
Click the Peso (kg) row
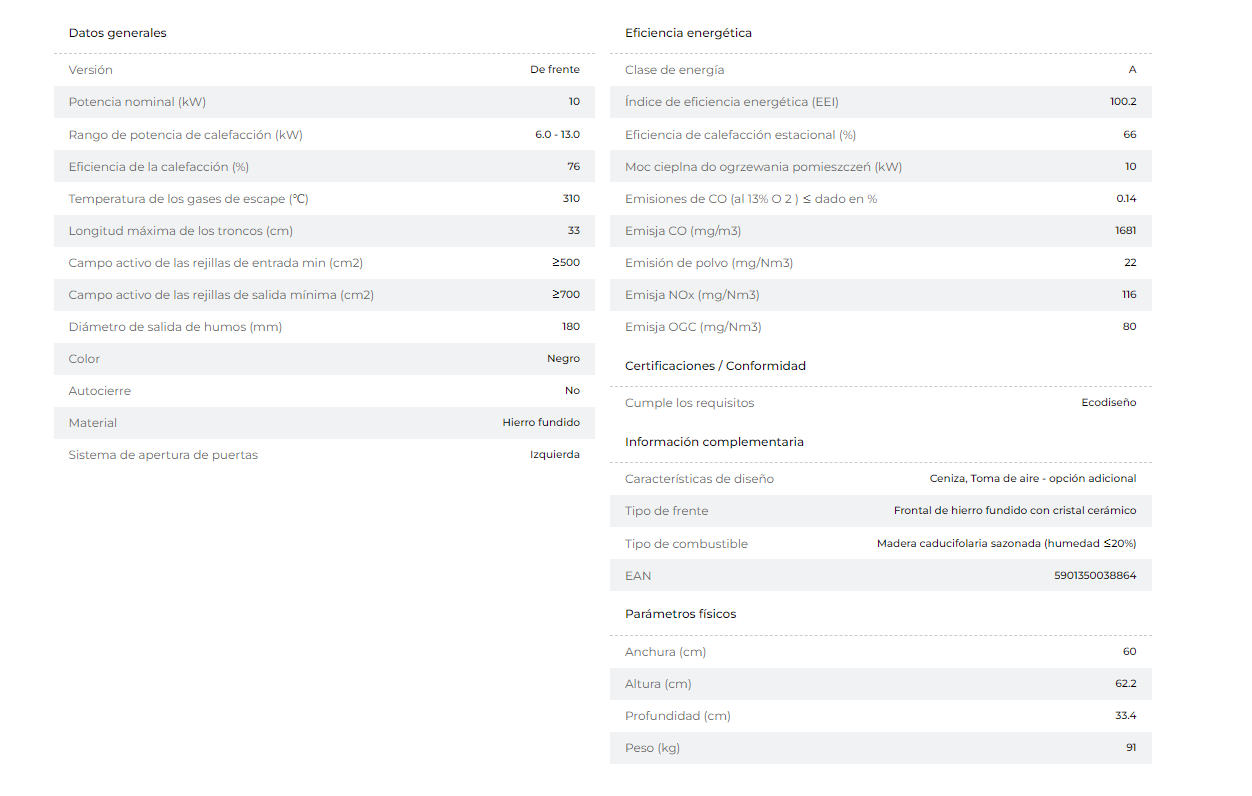[881, 748]
